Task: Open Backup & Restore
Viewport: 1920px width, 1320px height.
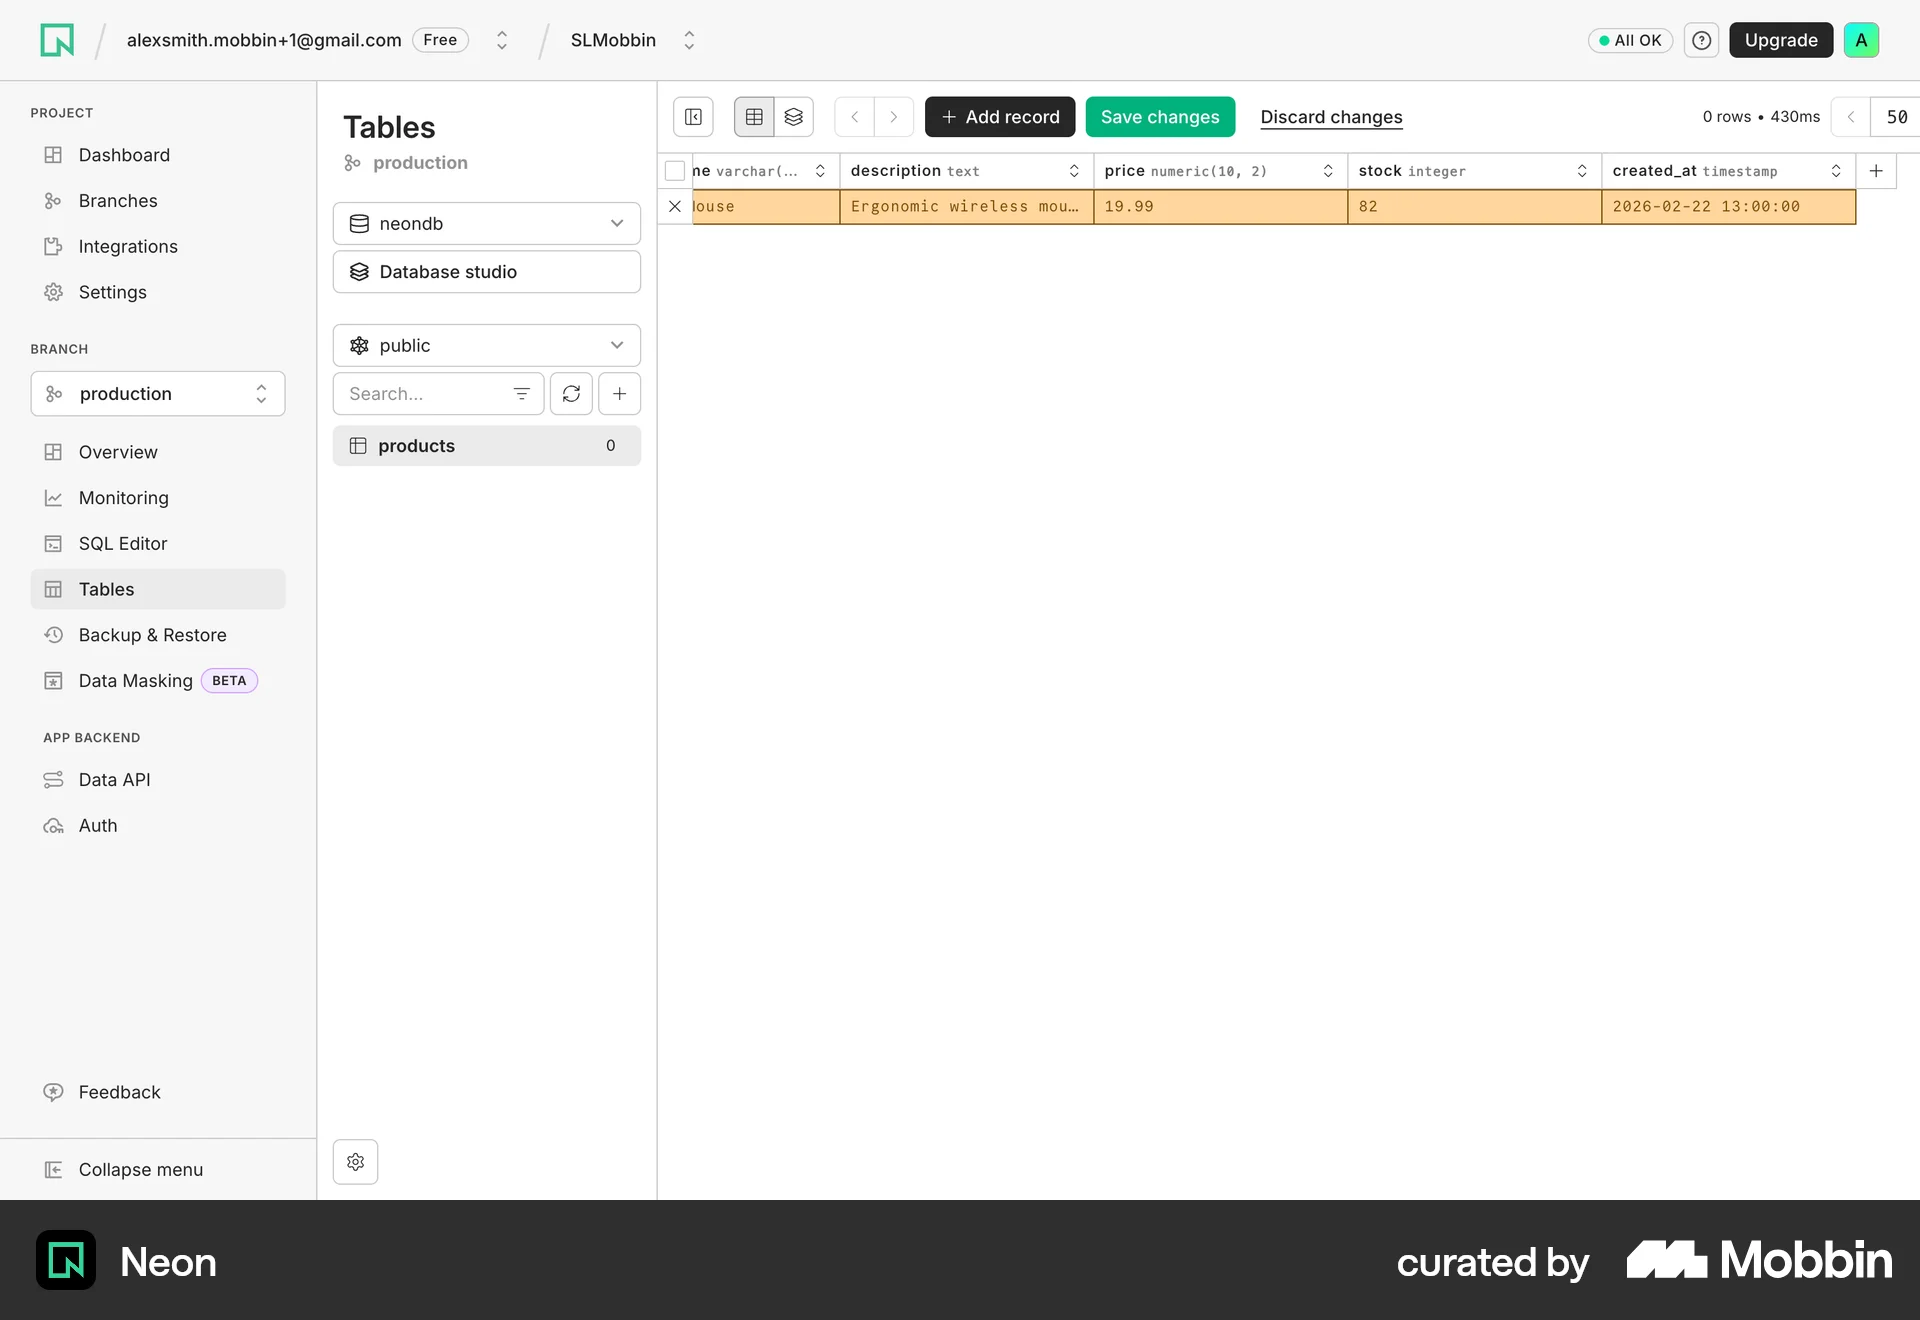Action: pyautogui.click(x=158, y=635)
